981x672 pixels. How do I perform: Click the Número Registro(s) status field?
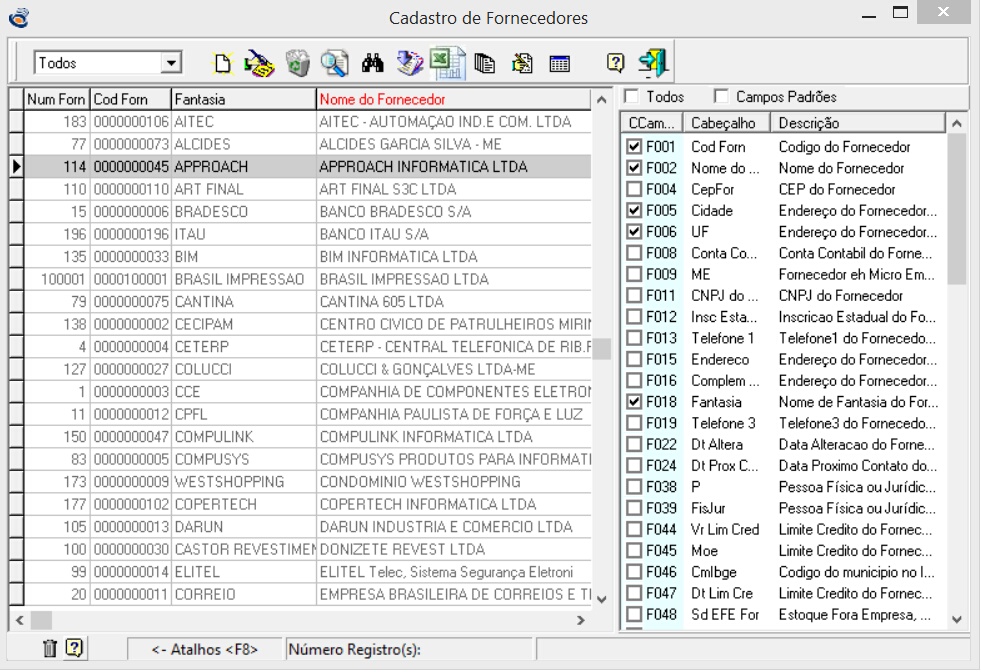pos(409,649)
